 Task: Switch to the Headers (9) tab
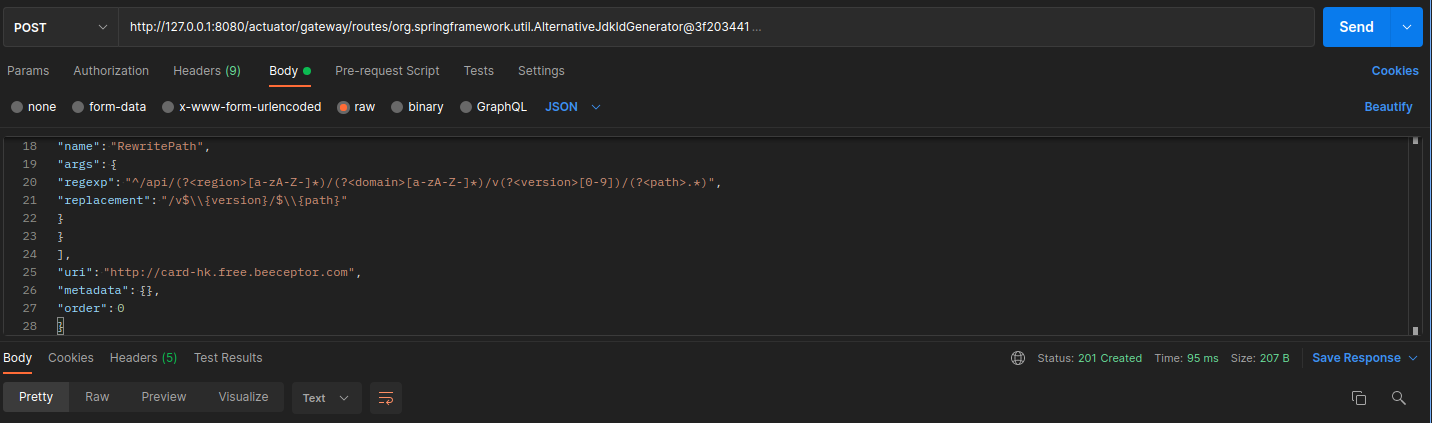pos(206,71)
